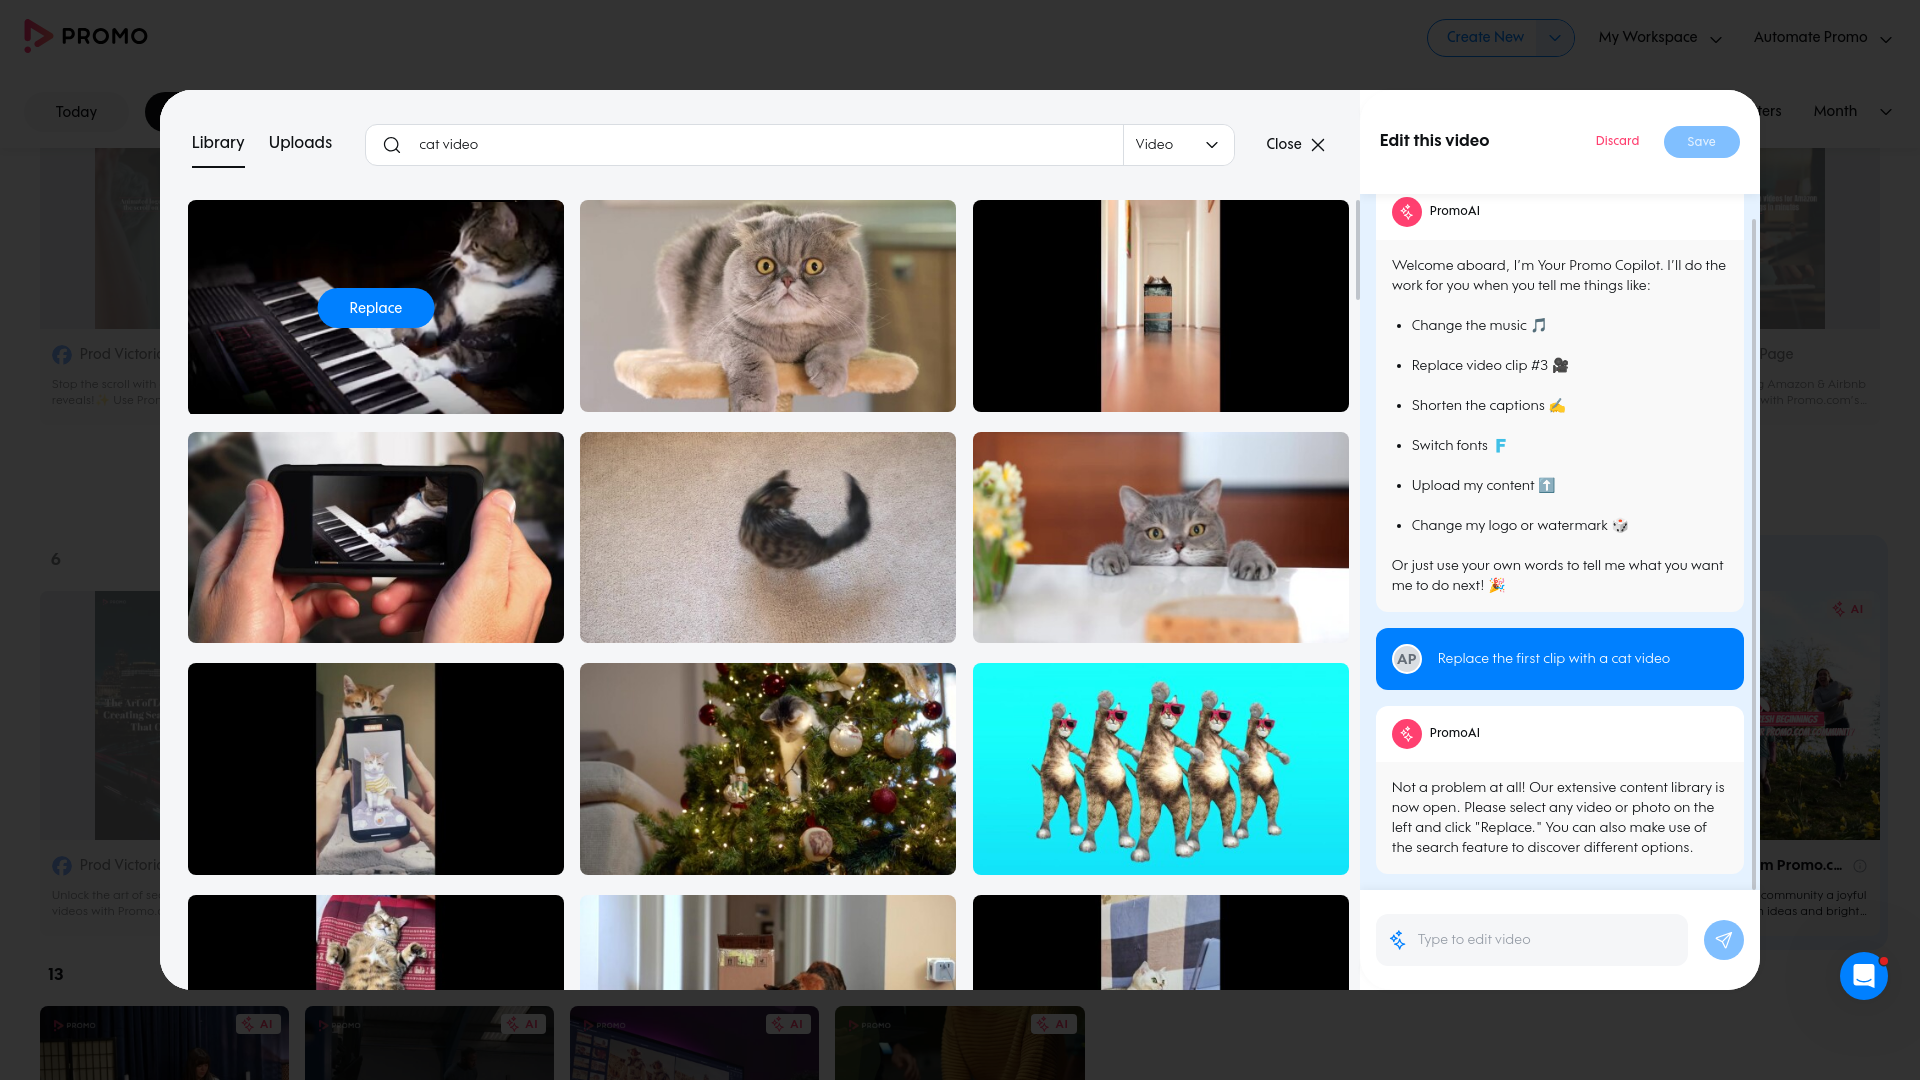Select the dancing cats video thumbnail

(x=1160, y=768)
